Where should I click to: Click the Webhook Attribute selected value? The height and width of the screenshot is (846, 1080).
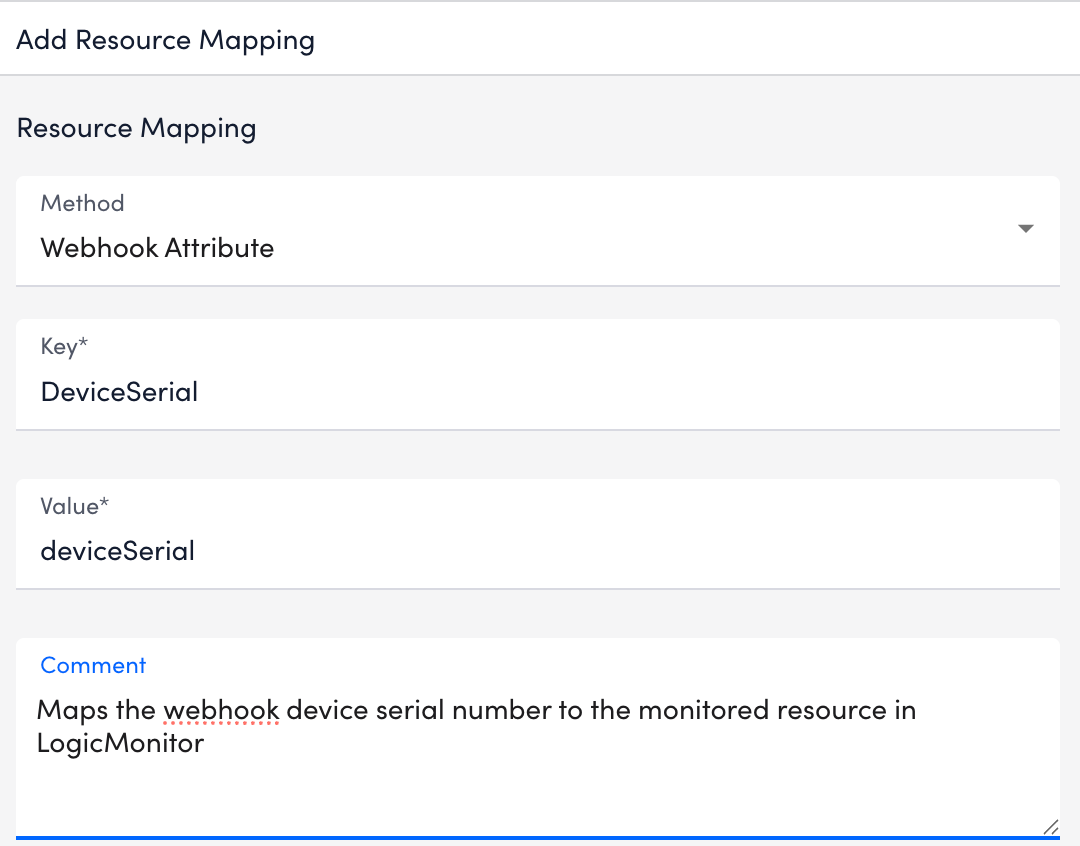pos(157,247)
